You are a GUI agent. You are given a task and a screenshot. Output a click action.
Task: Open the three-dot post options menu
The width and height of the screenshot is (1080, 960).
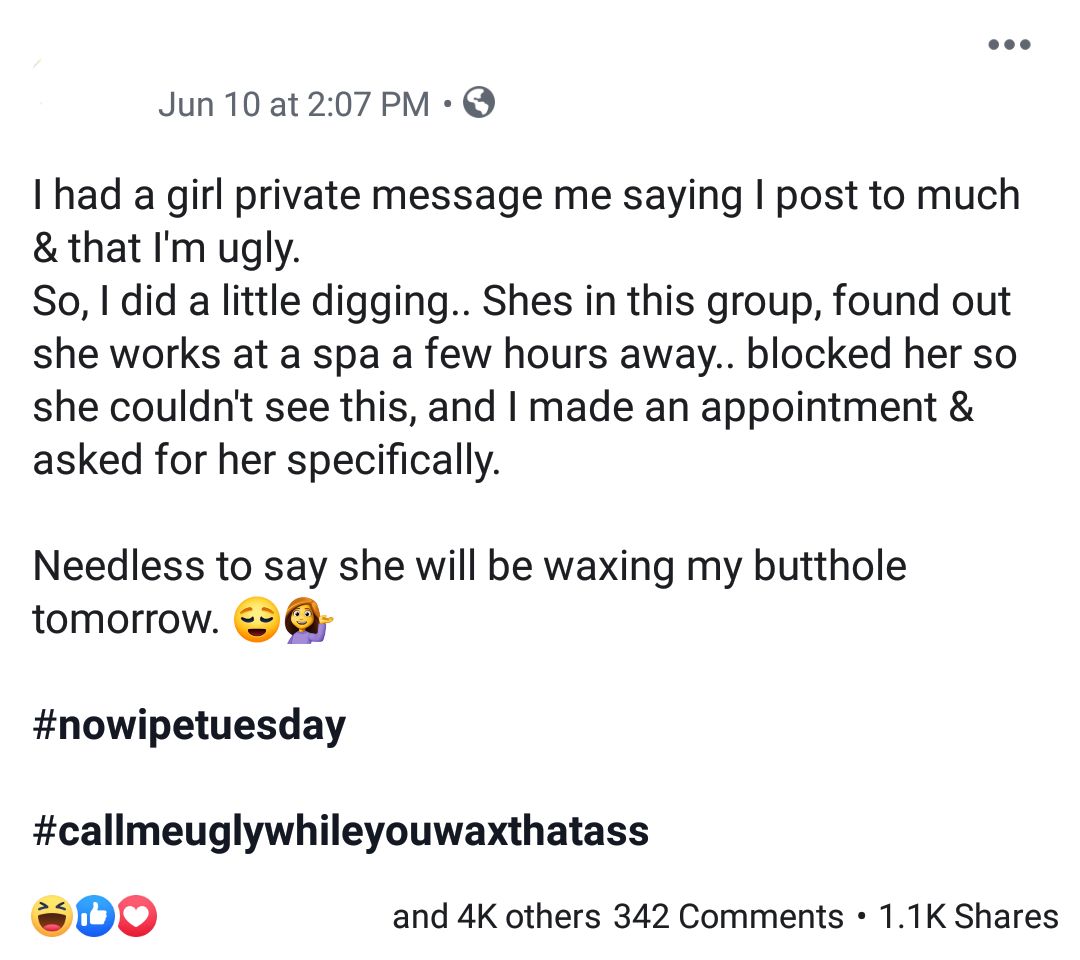coord(1008,45)
